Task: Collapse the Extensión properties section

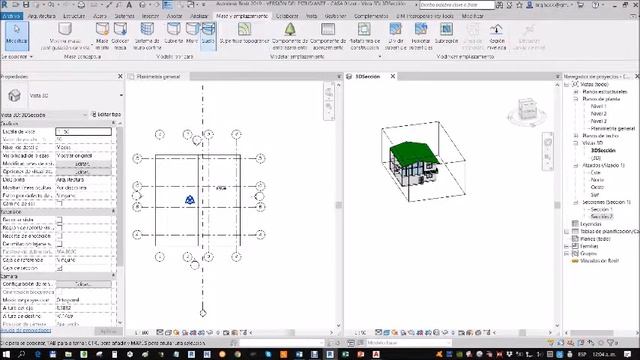Action: (113, 211)
